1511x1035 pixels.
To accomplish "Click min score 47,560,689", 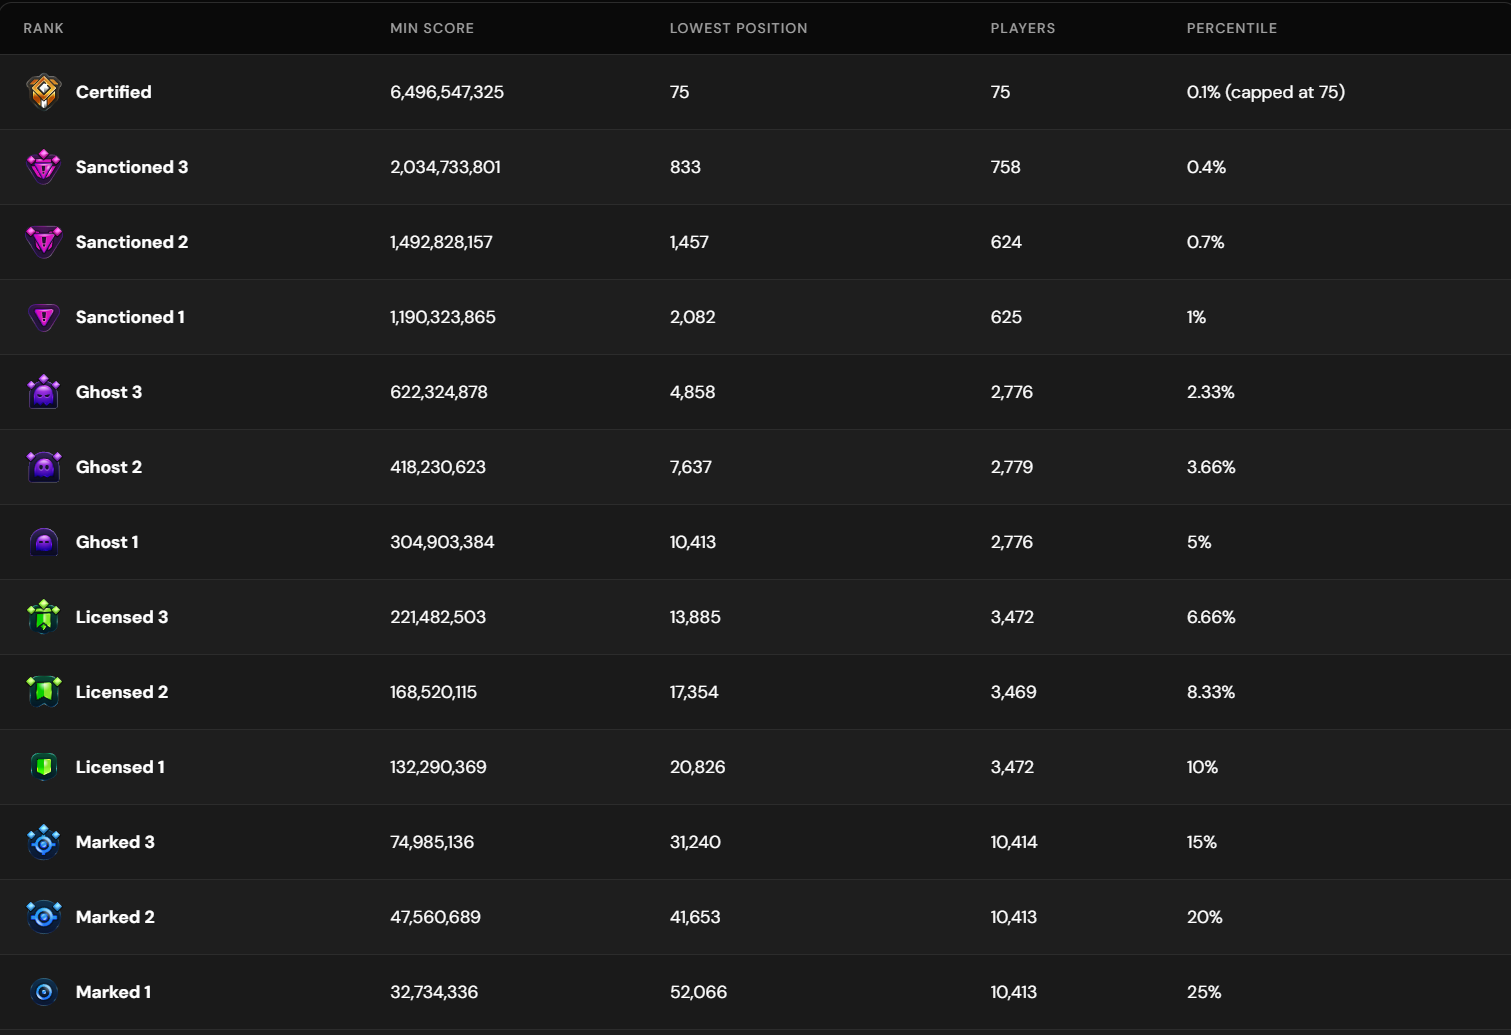I will [435, 917].
